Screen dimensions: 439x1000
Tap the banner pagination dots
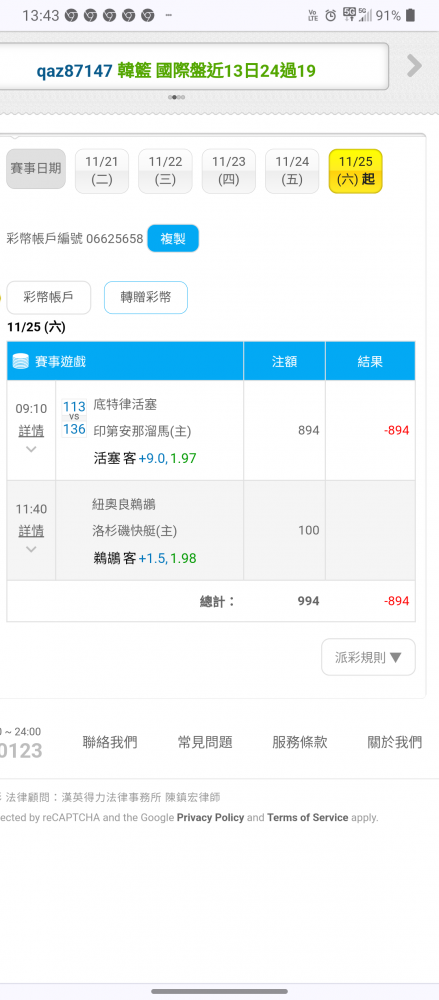(x=177, y=97)
